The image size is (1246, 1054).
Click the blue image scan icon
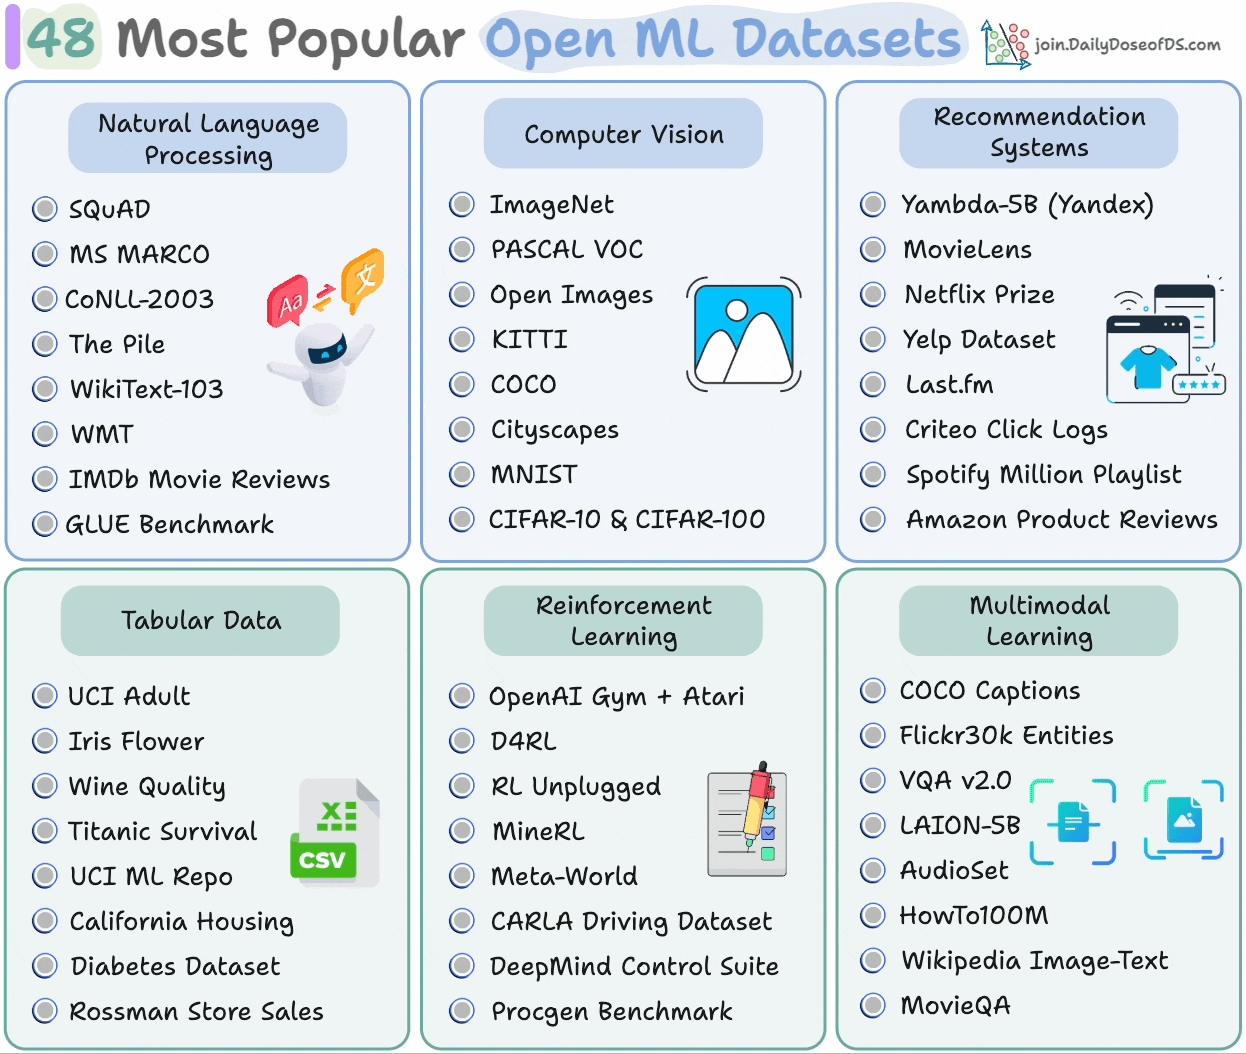click(x=1184, y=820)
